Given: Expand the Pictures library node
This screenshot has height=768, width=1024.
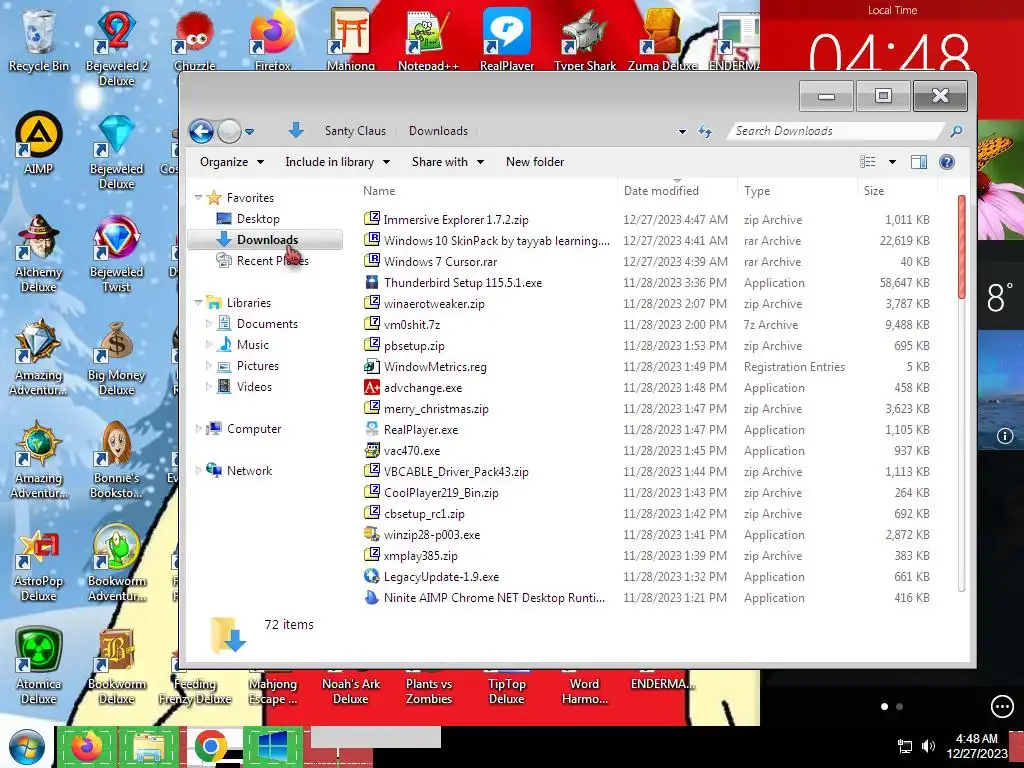Looking at the screenshot, I should (x=208, y=366).
